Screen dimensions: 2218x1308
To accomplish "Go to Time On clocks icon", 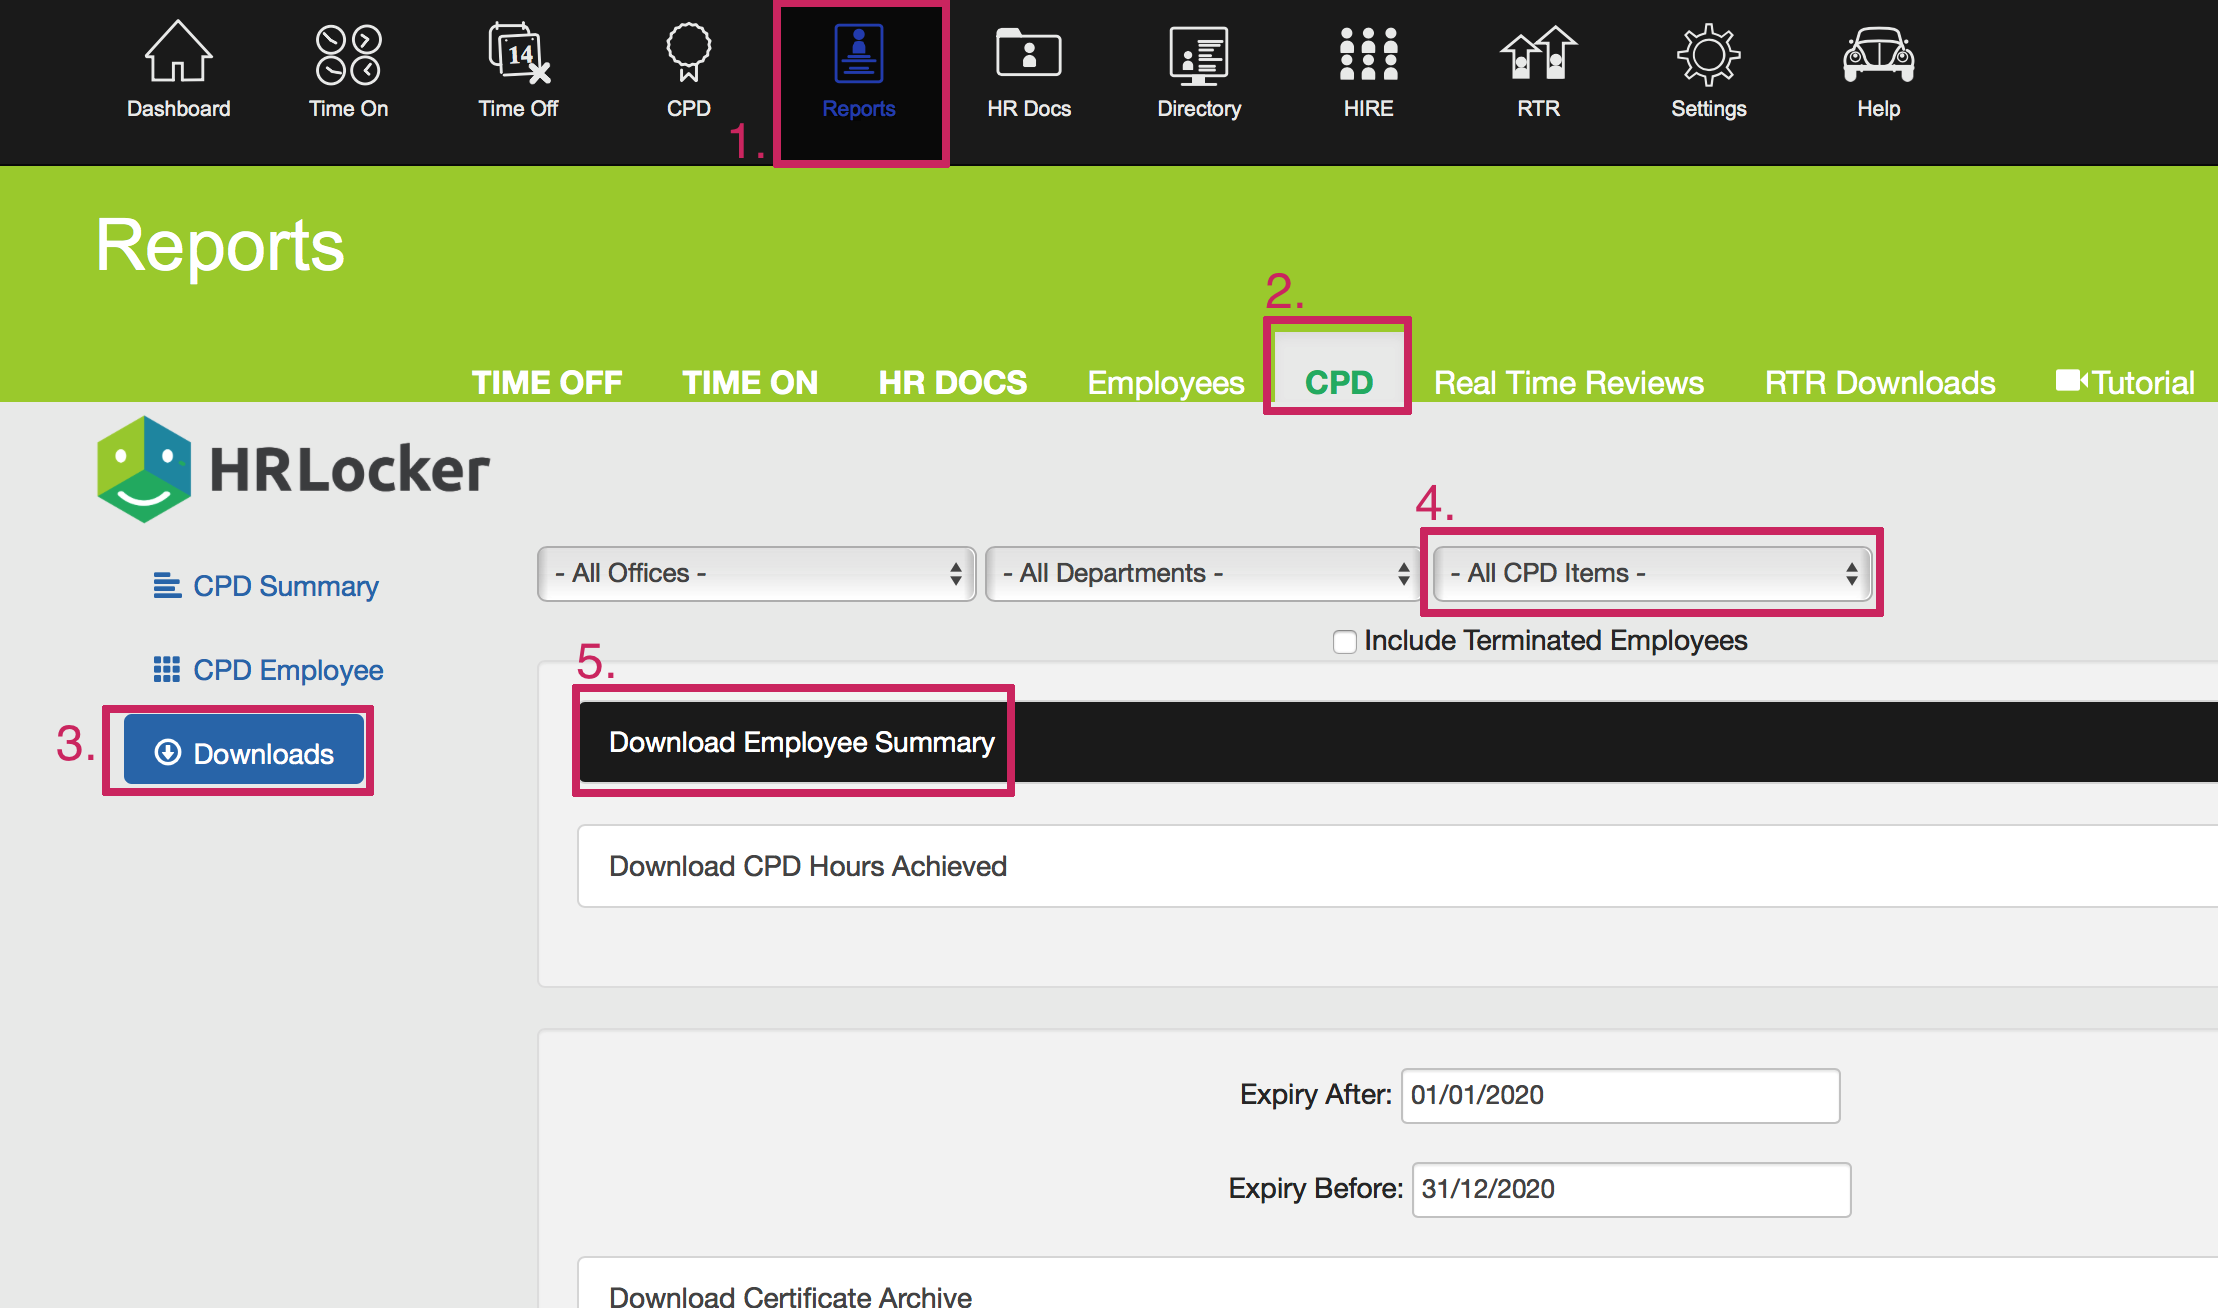I will pyautogui.click(x=348, y=54).
